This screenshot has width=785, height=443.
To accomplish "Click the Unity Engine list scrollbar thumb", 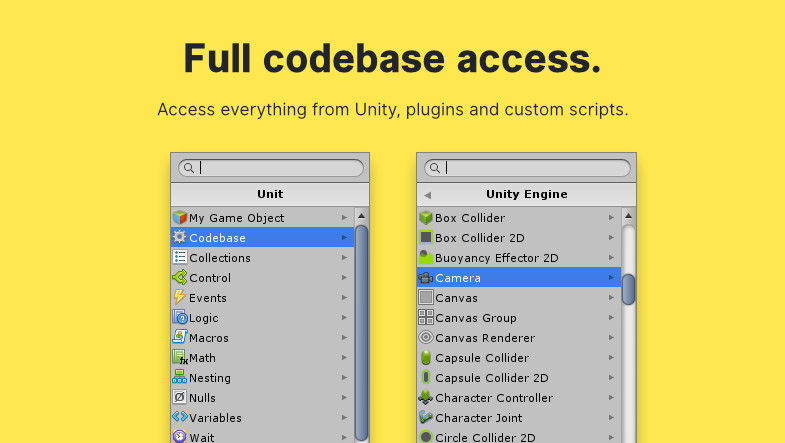I will pos(629,289).
